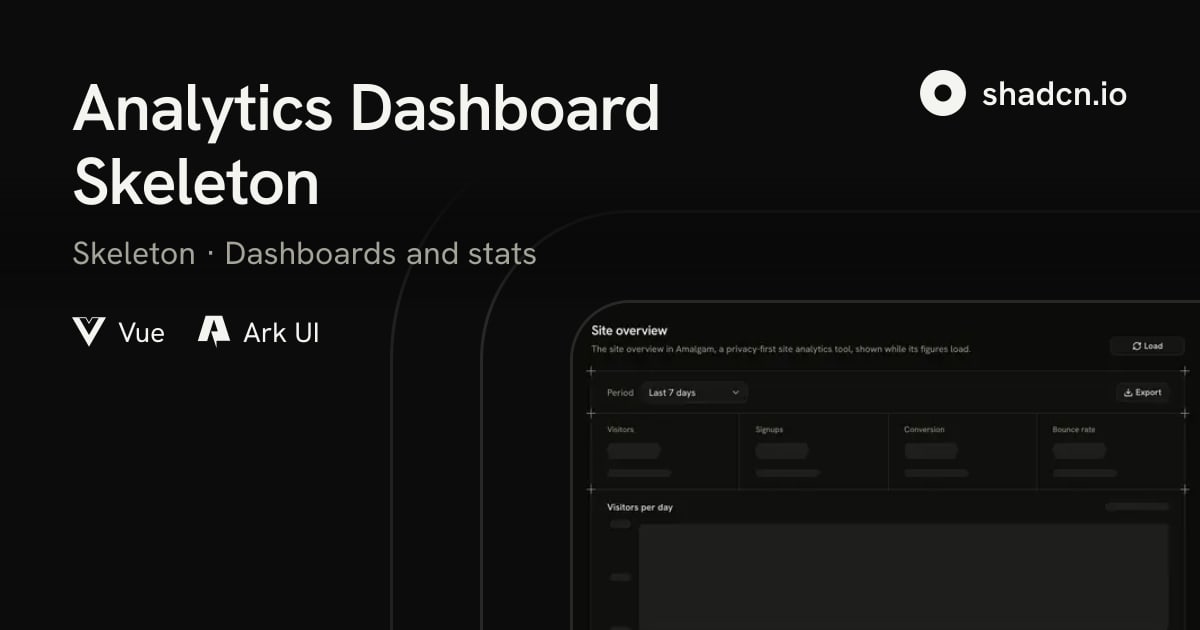Click the Period label
The image size is (1200, 630).
pos(620,393)
